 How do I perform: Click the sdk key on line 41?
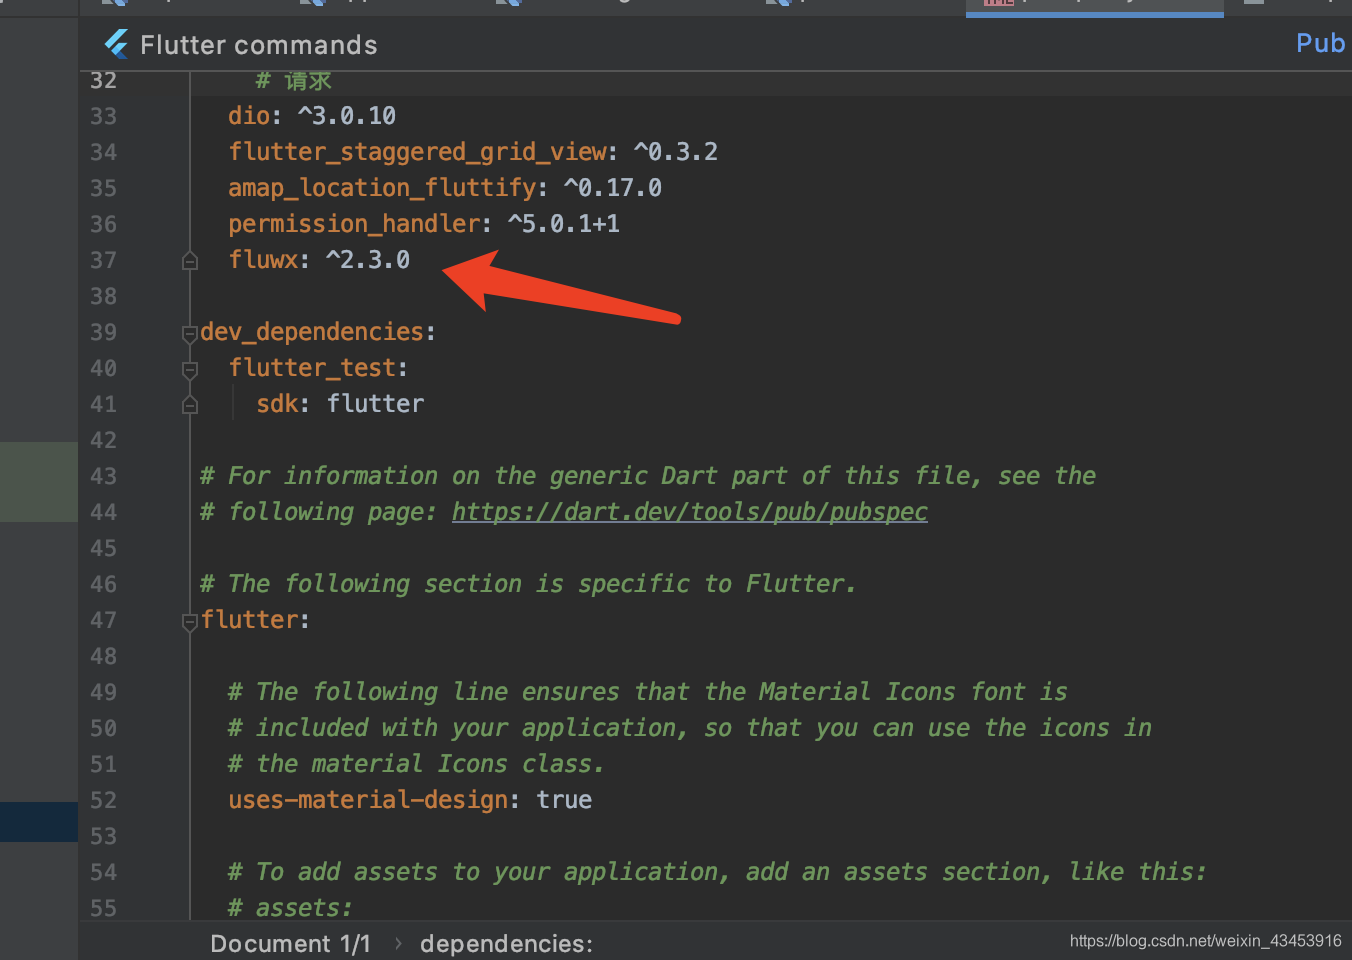pos(277,404)
